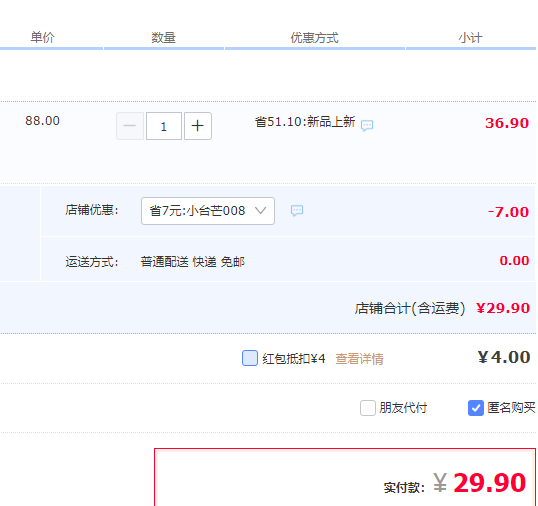Decrease quantity with the minus button
Screen dimensions: 538x506
point(130,126)
